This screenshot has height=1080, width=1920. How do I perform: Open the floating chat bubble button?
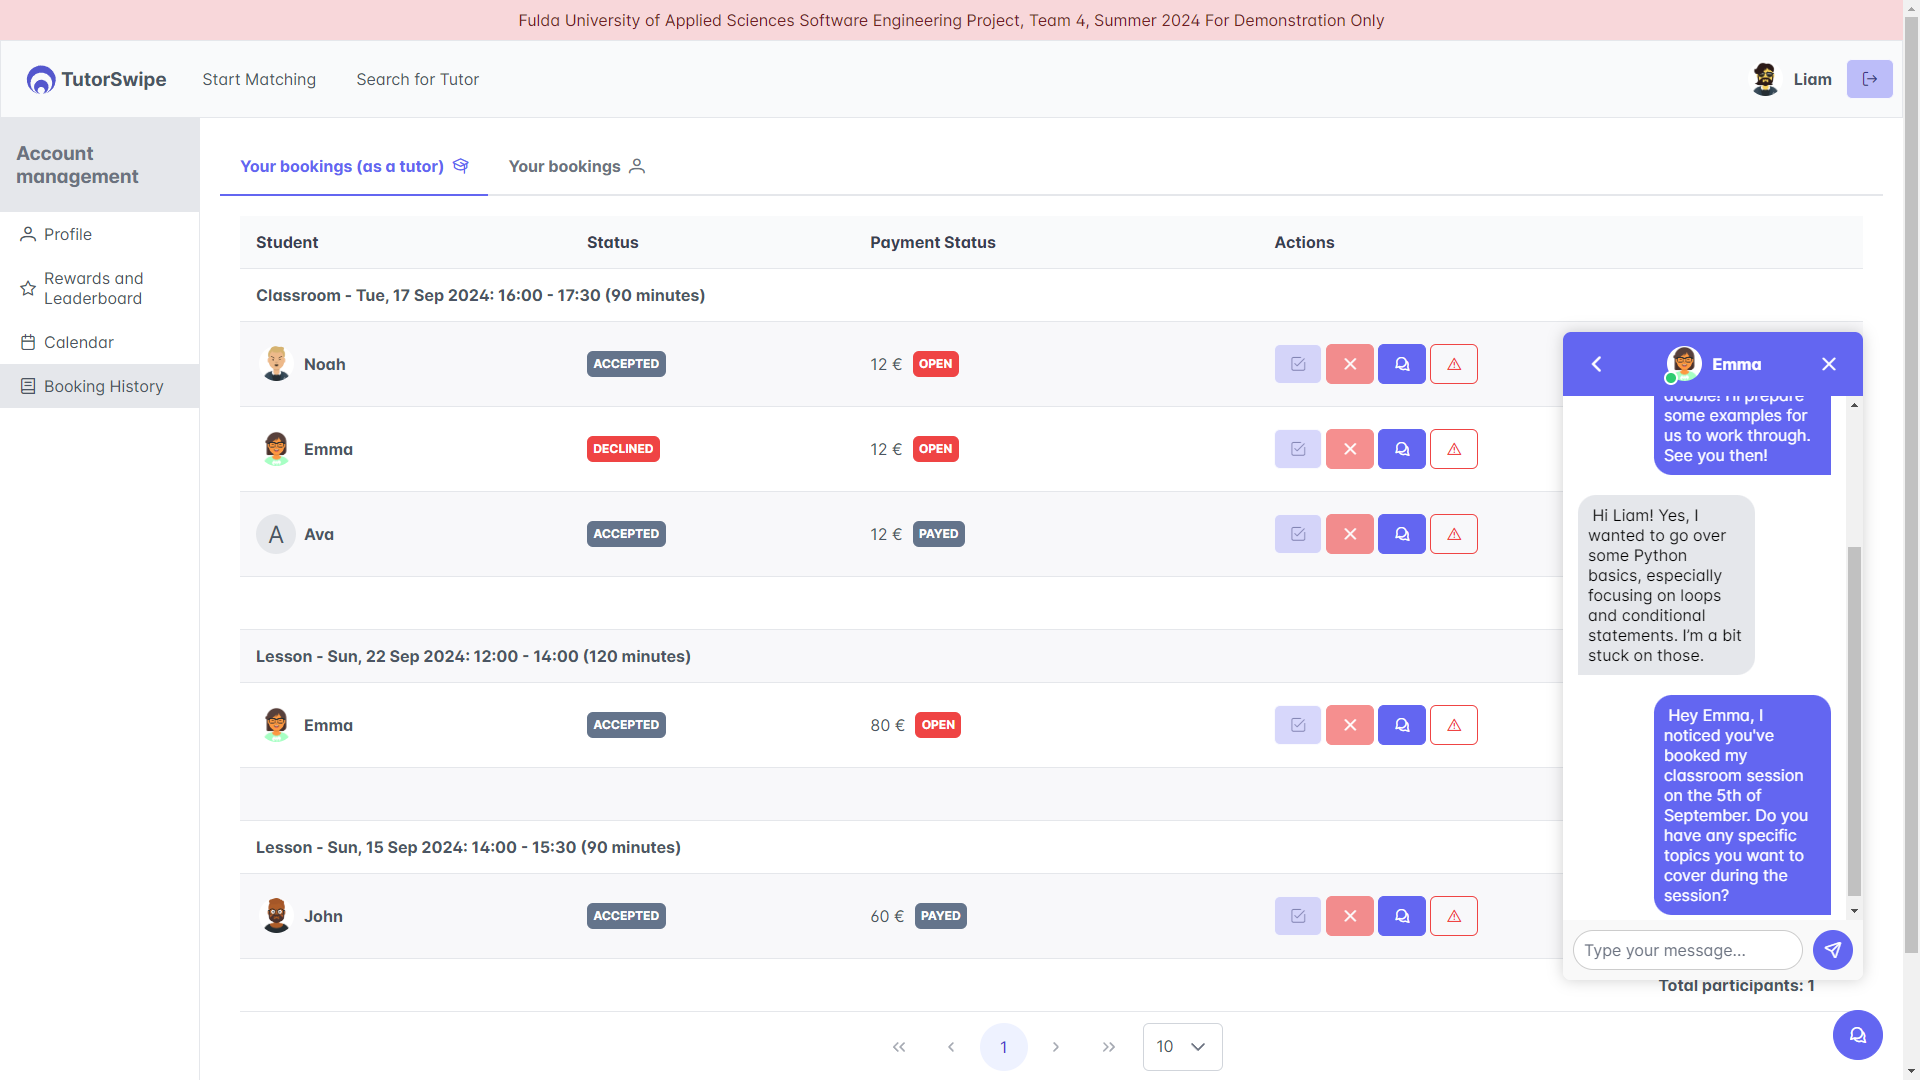pos(1857,1035)
